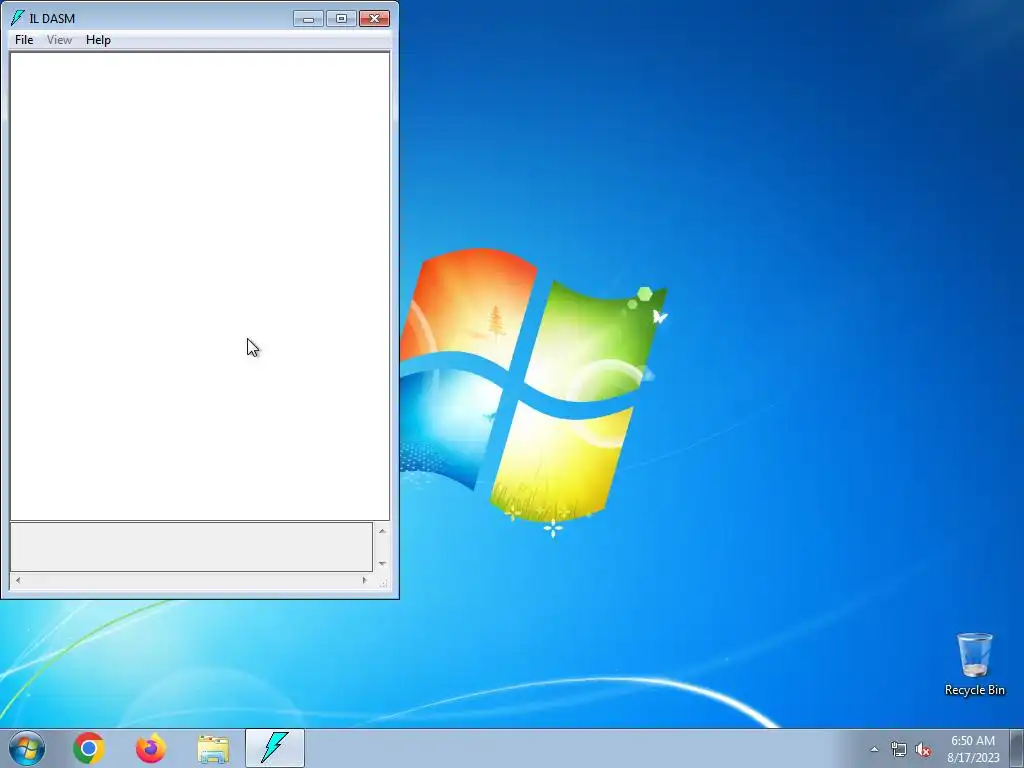Launch Firefox from the taskbar
This screenshot has height=768, width=1024.
click(151, 748)
